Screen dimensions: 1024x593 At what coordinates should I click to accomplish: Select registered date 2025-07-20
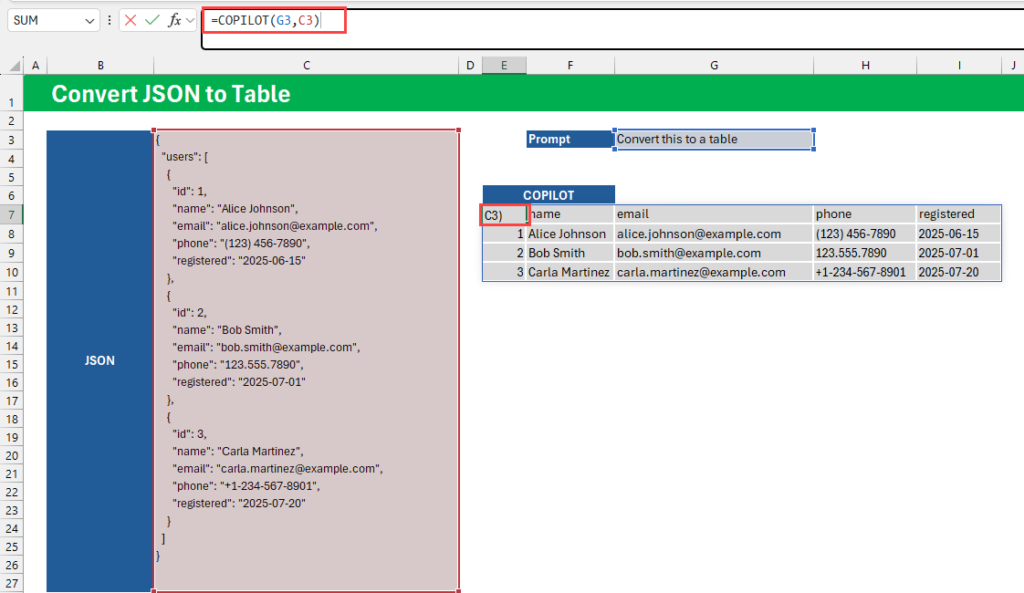pos(959,272)
